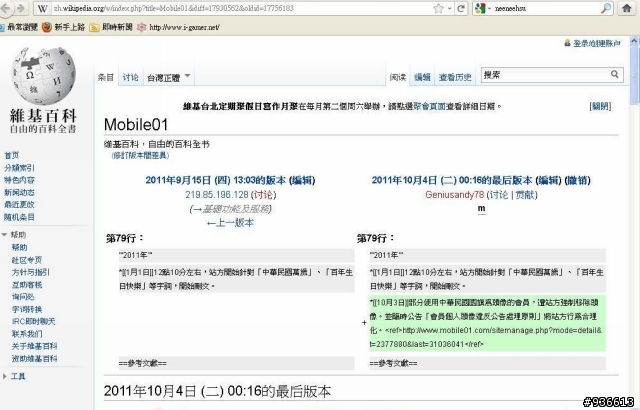Go to the browser home page icon

pyautogui.click(x=627, y=8)
